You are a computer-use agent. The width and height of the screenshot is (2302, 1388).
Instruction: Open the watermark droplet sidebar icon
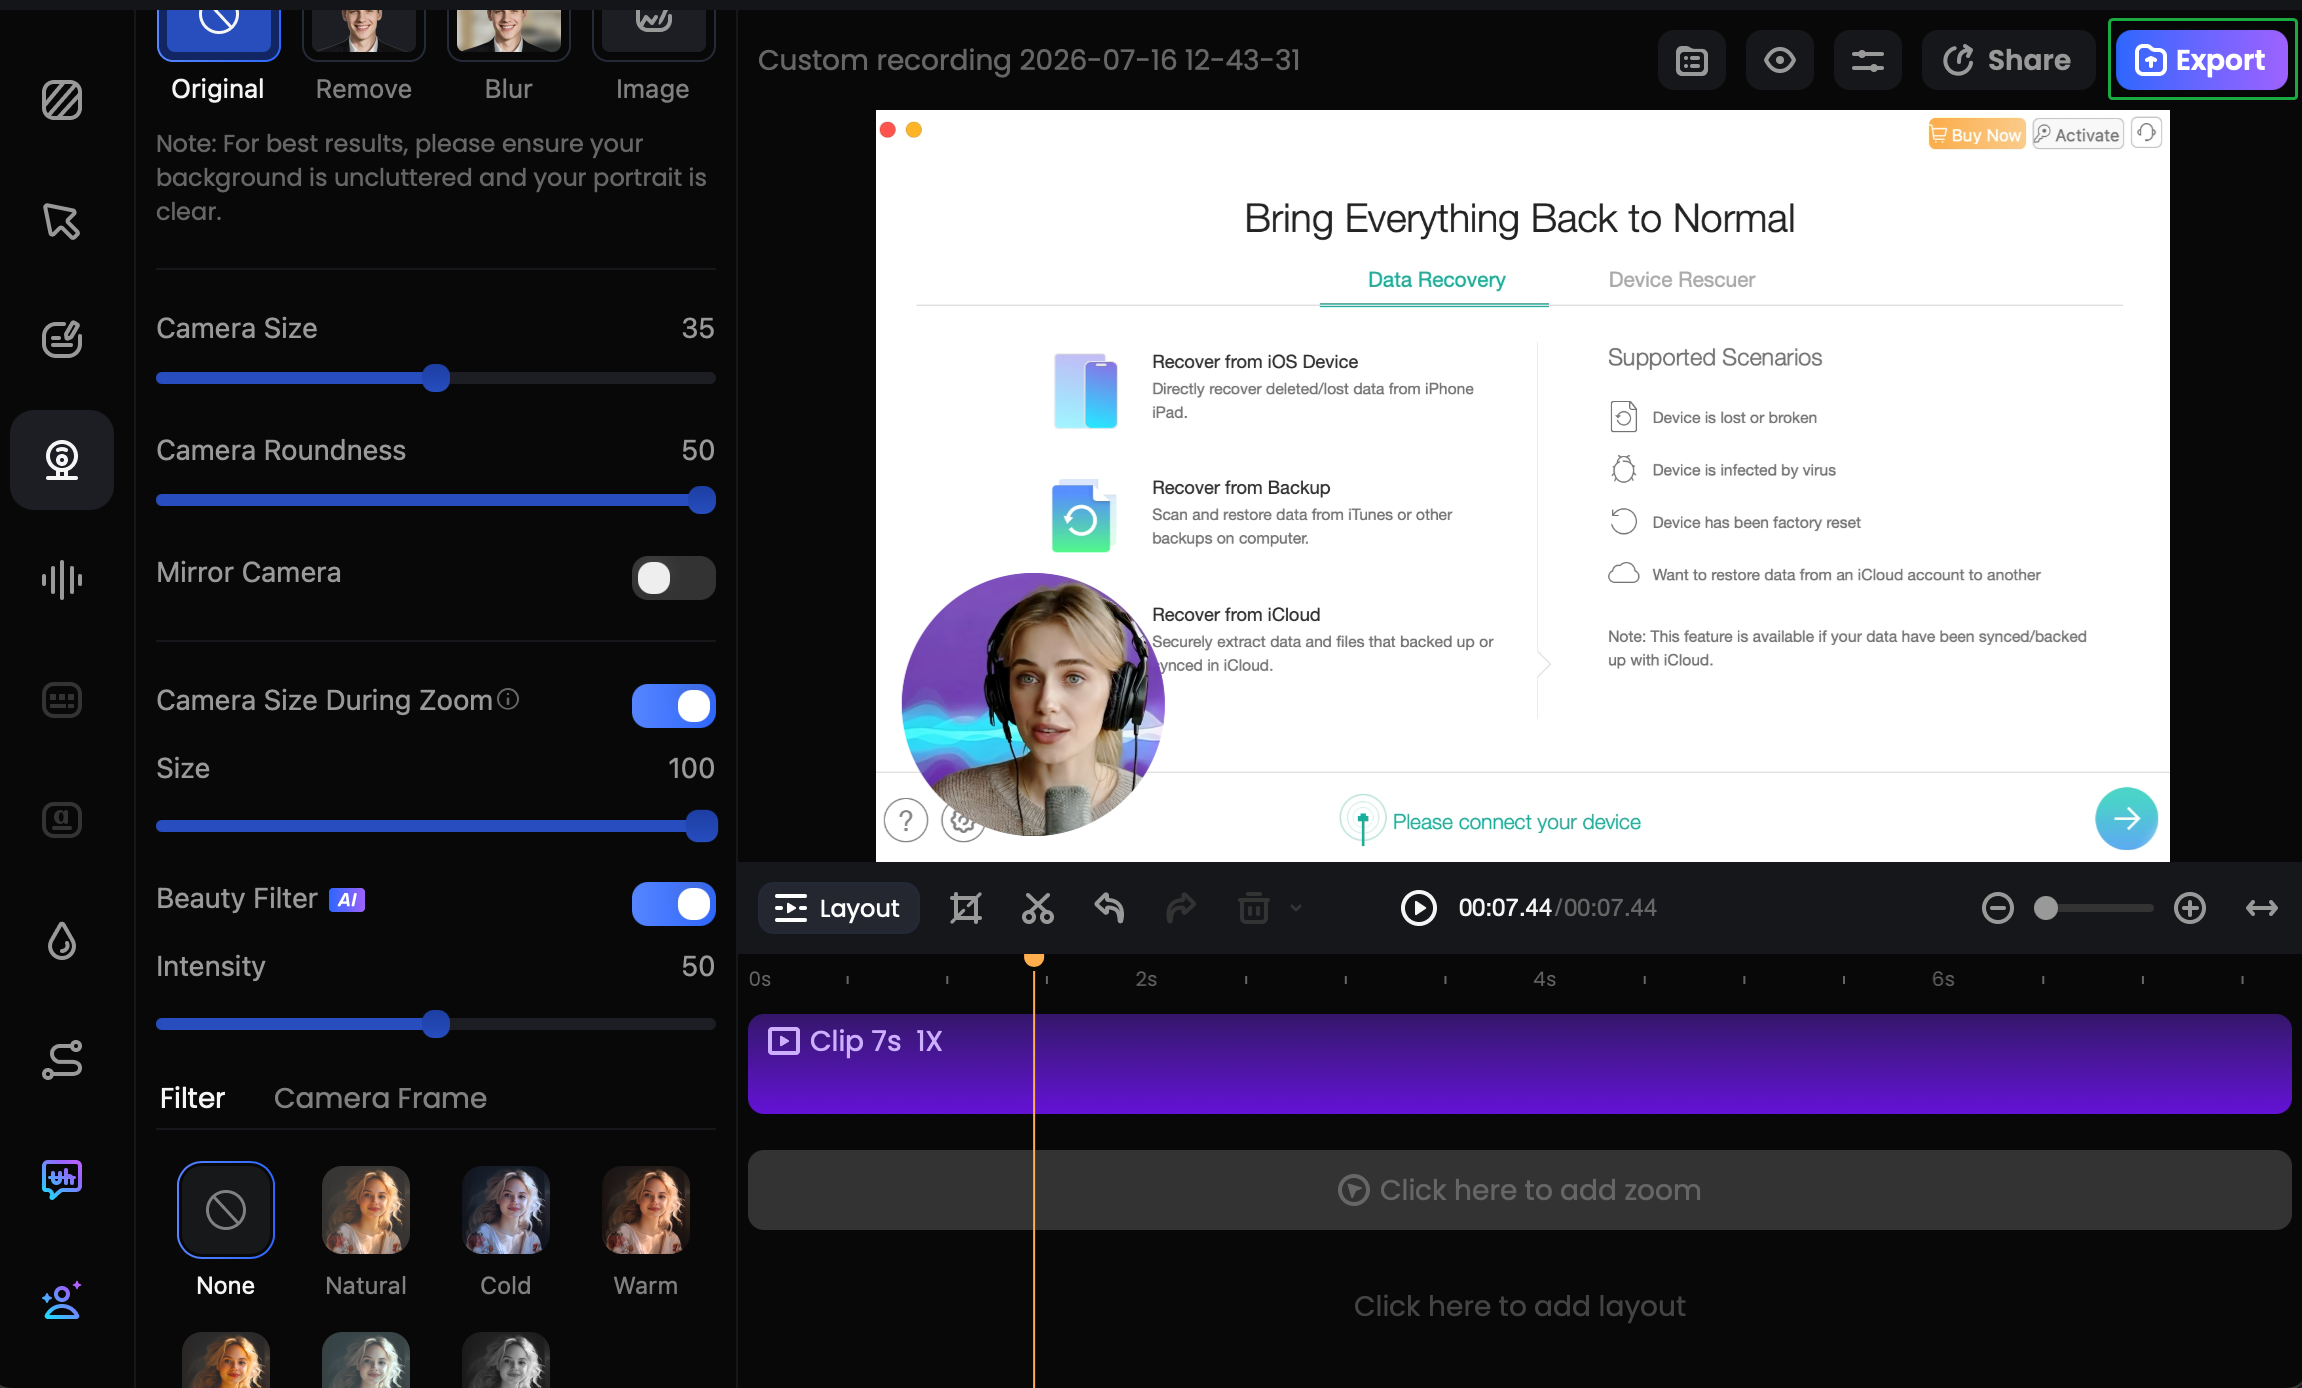(62, 940)
